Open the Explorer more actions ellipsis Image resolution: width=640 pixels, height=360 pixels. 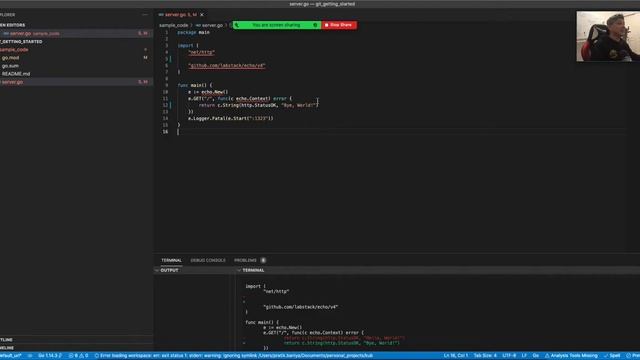pos(145,15)
